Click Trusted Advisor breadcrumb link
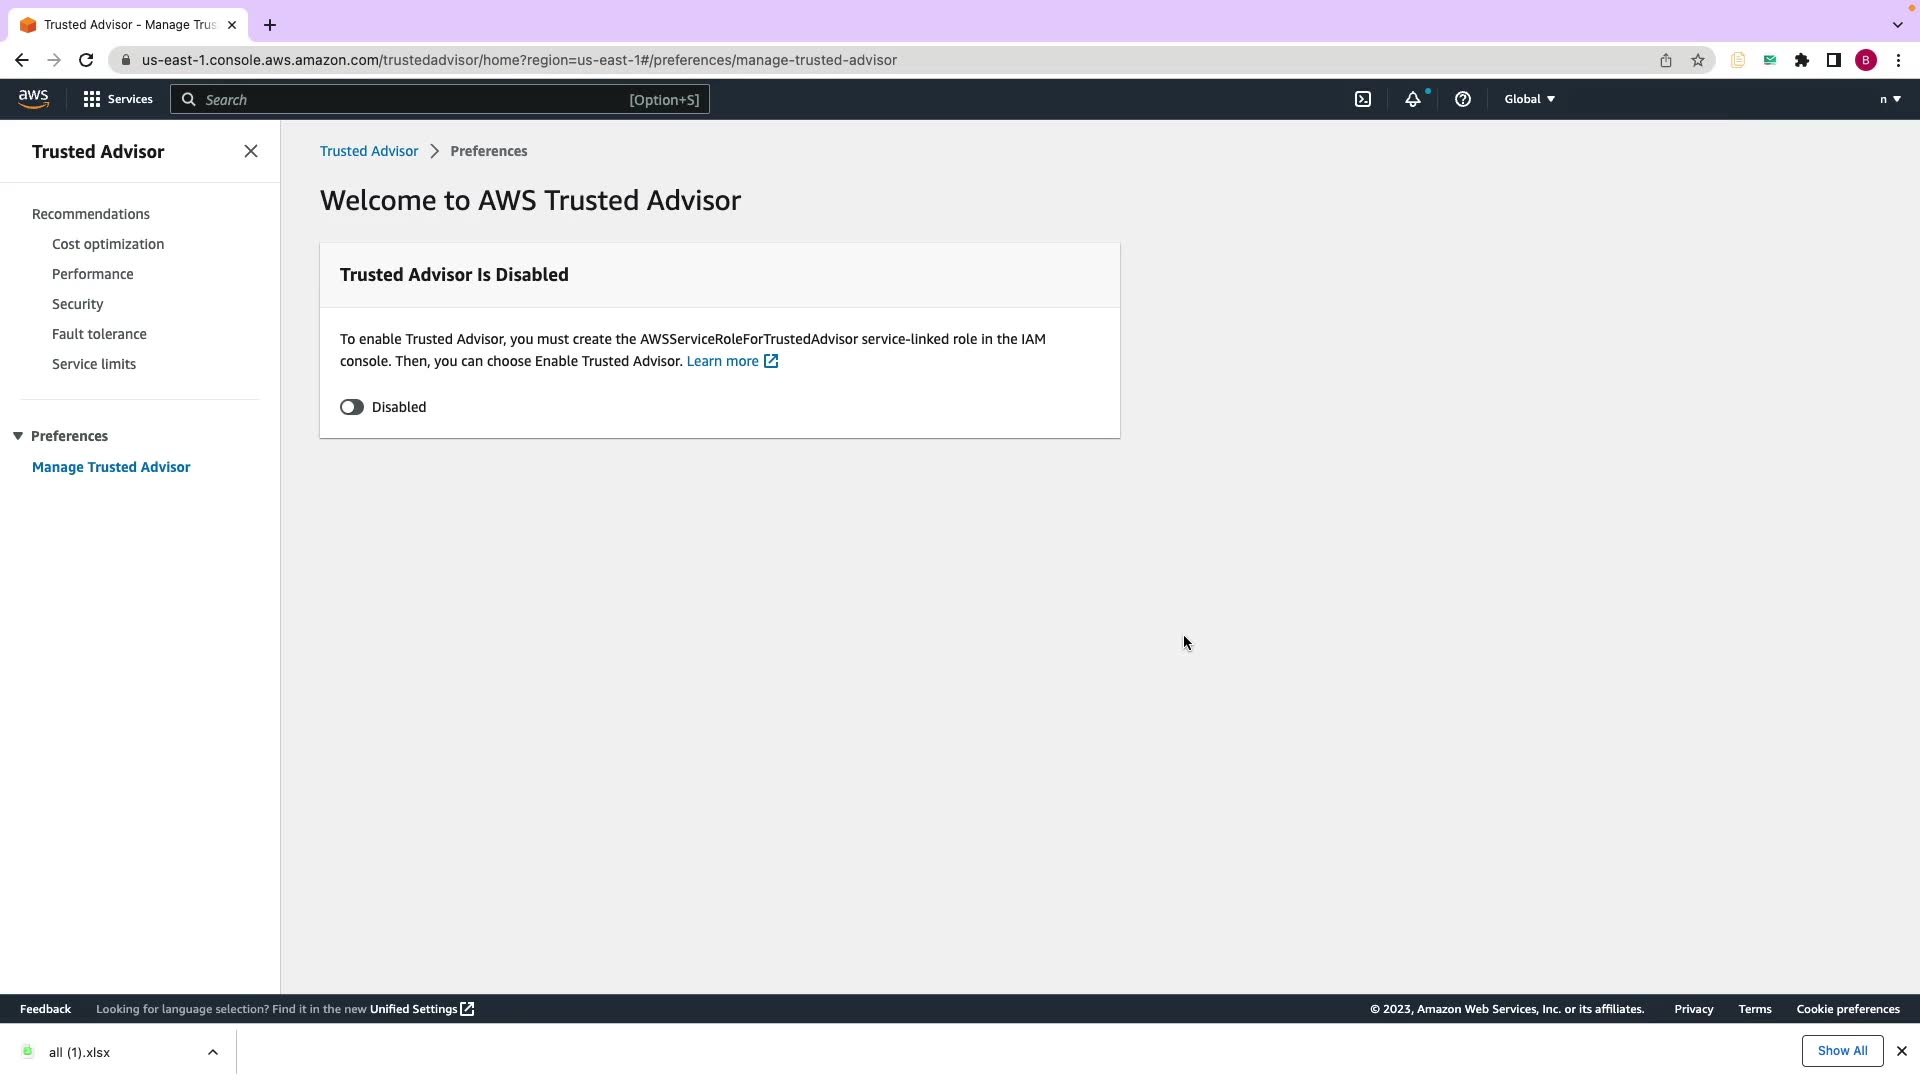The image size is (1920, 1080). pyautogui.click(x=369, y=151)
